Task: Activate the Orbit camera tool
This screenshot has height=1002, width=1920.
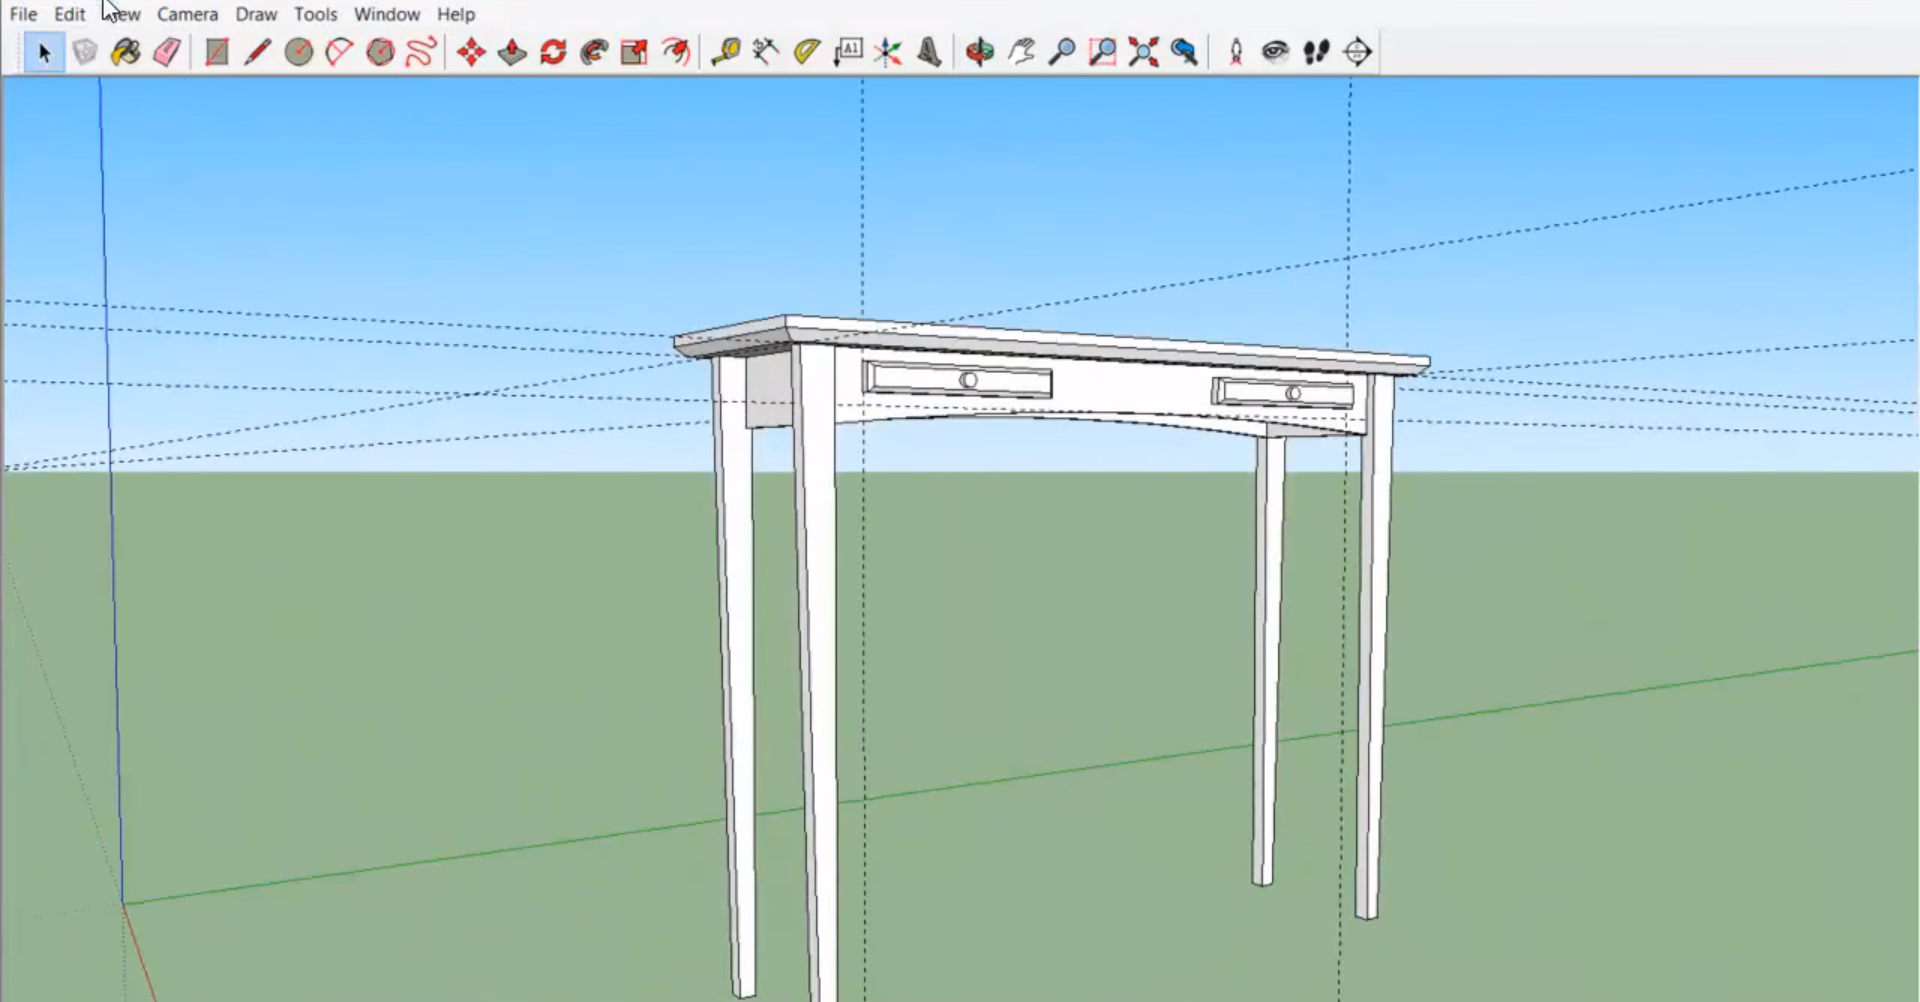Action: coord(979,52)
